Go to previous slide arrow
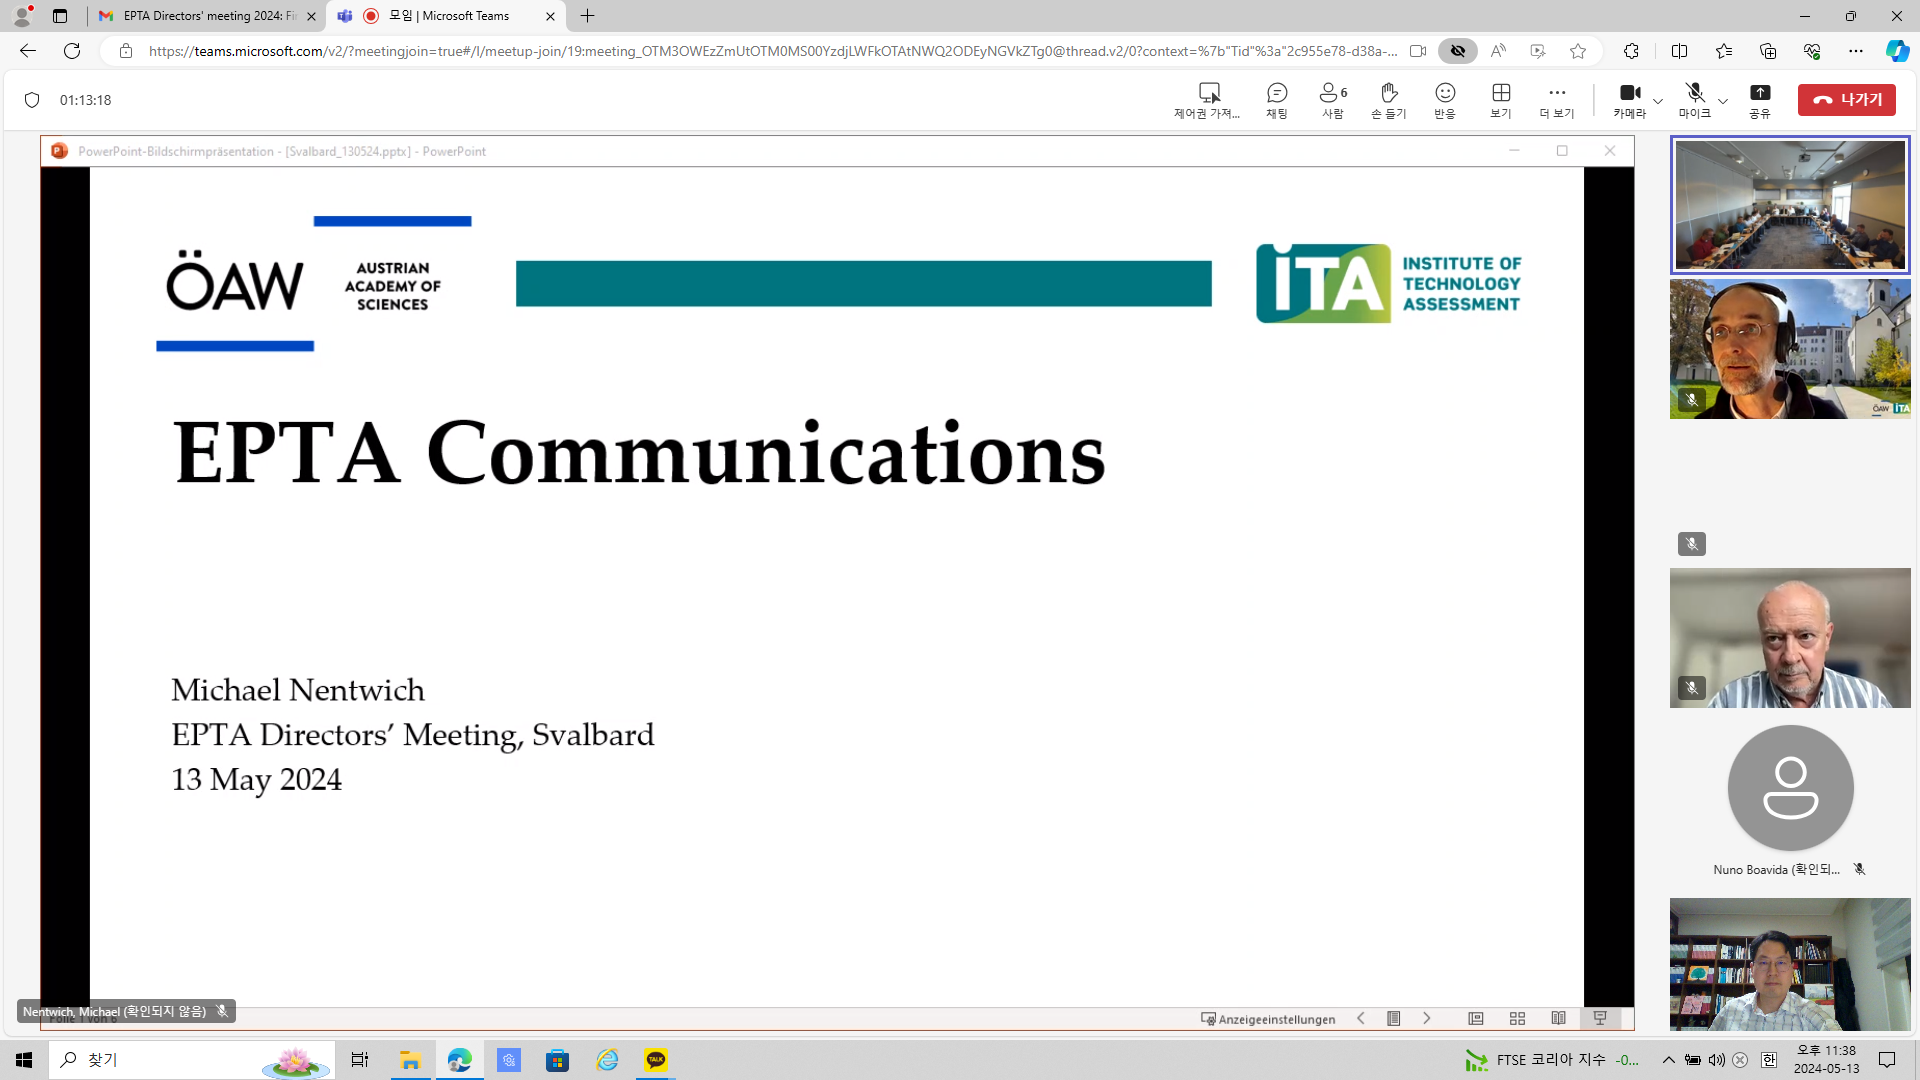The height and width of the screenshot is (1080, 1920). pos(1361,1018)
